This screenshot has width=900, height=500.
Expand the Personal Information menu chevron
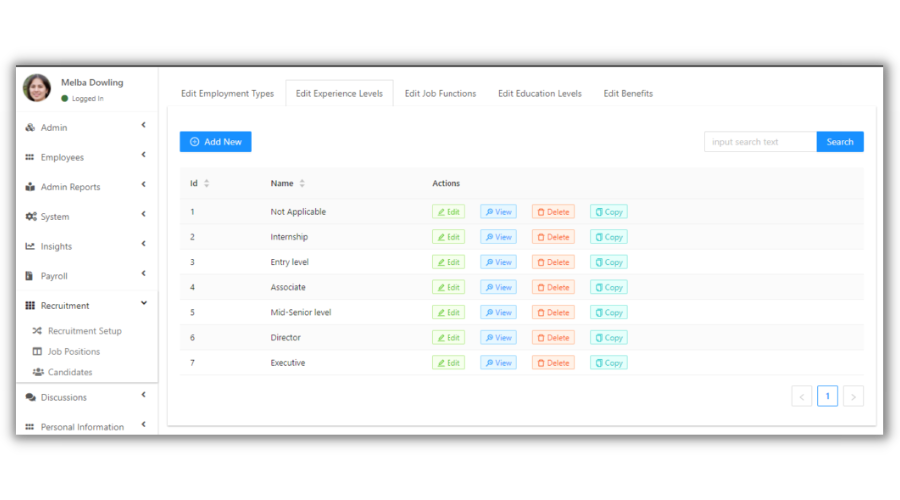[x=143, y=425]
